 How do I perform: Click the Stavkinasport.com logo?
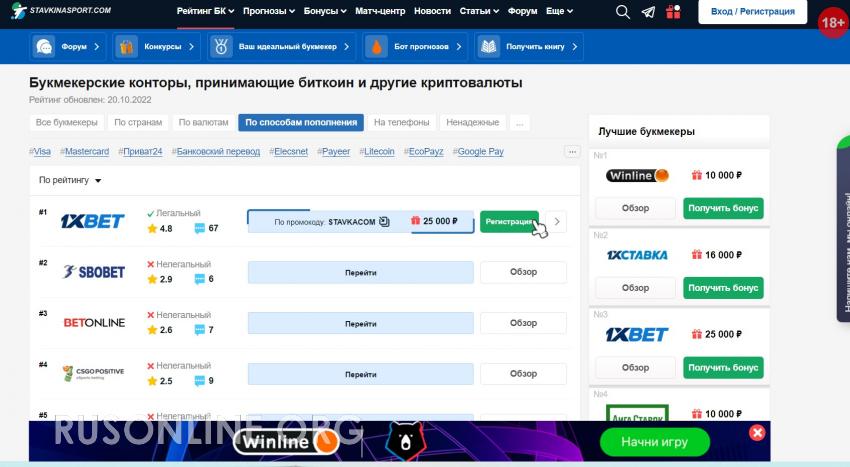tap(61, 10)
